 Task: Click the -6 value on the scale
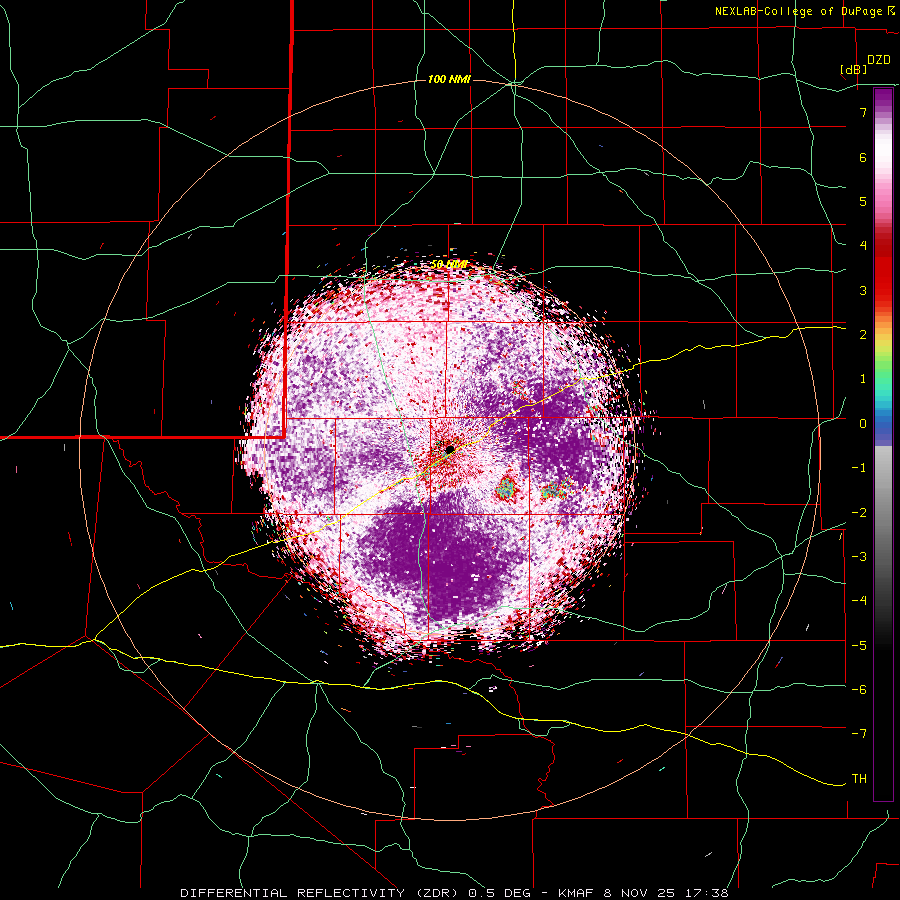pos(859,689)
